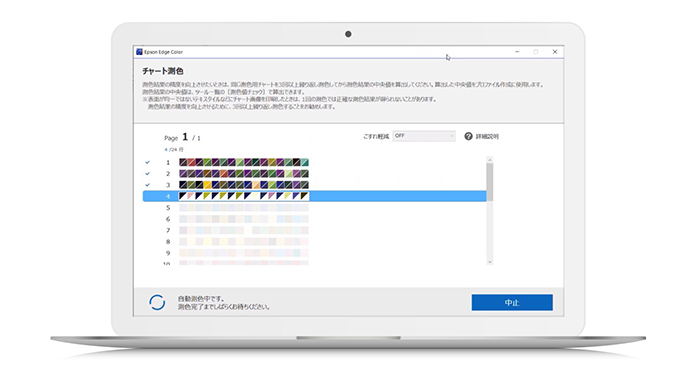This screenshot has width=700, height=385.
Task: Minimize the Epson Edge Color window
Action: (x=517, y=52)
